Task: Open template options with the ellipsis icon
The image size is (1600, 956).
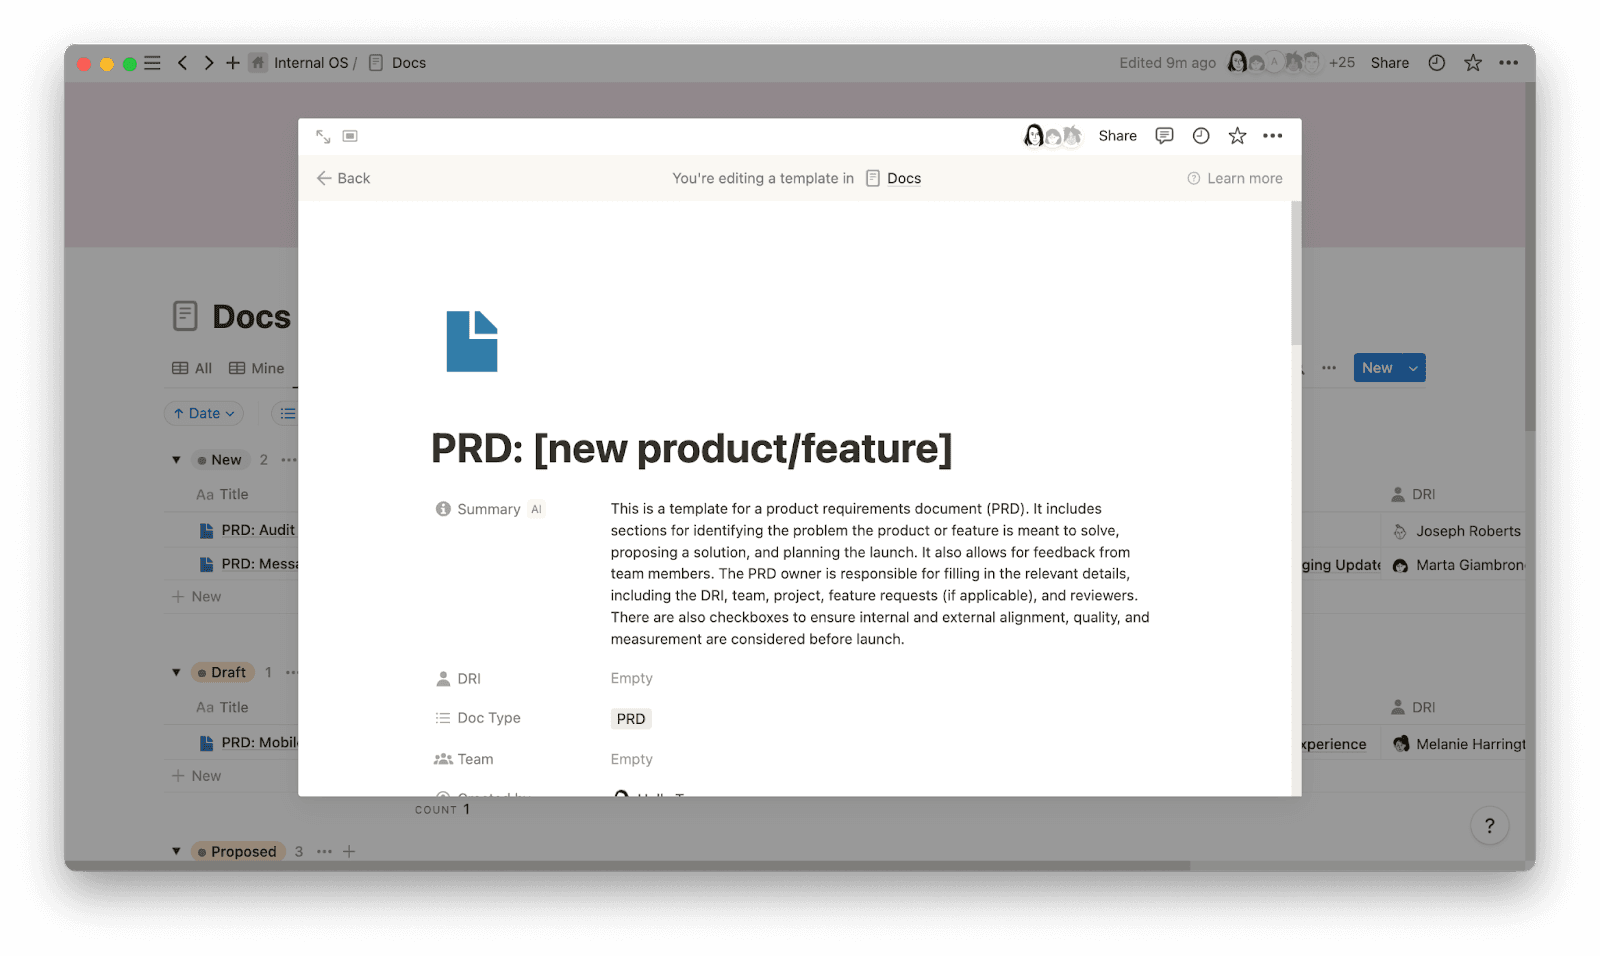Action: click(1273, 135)
